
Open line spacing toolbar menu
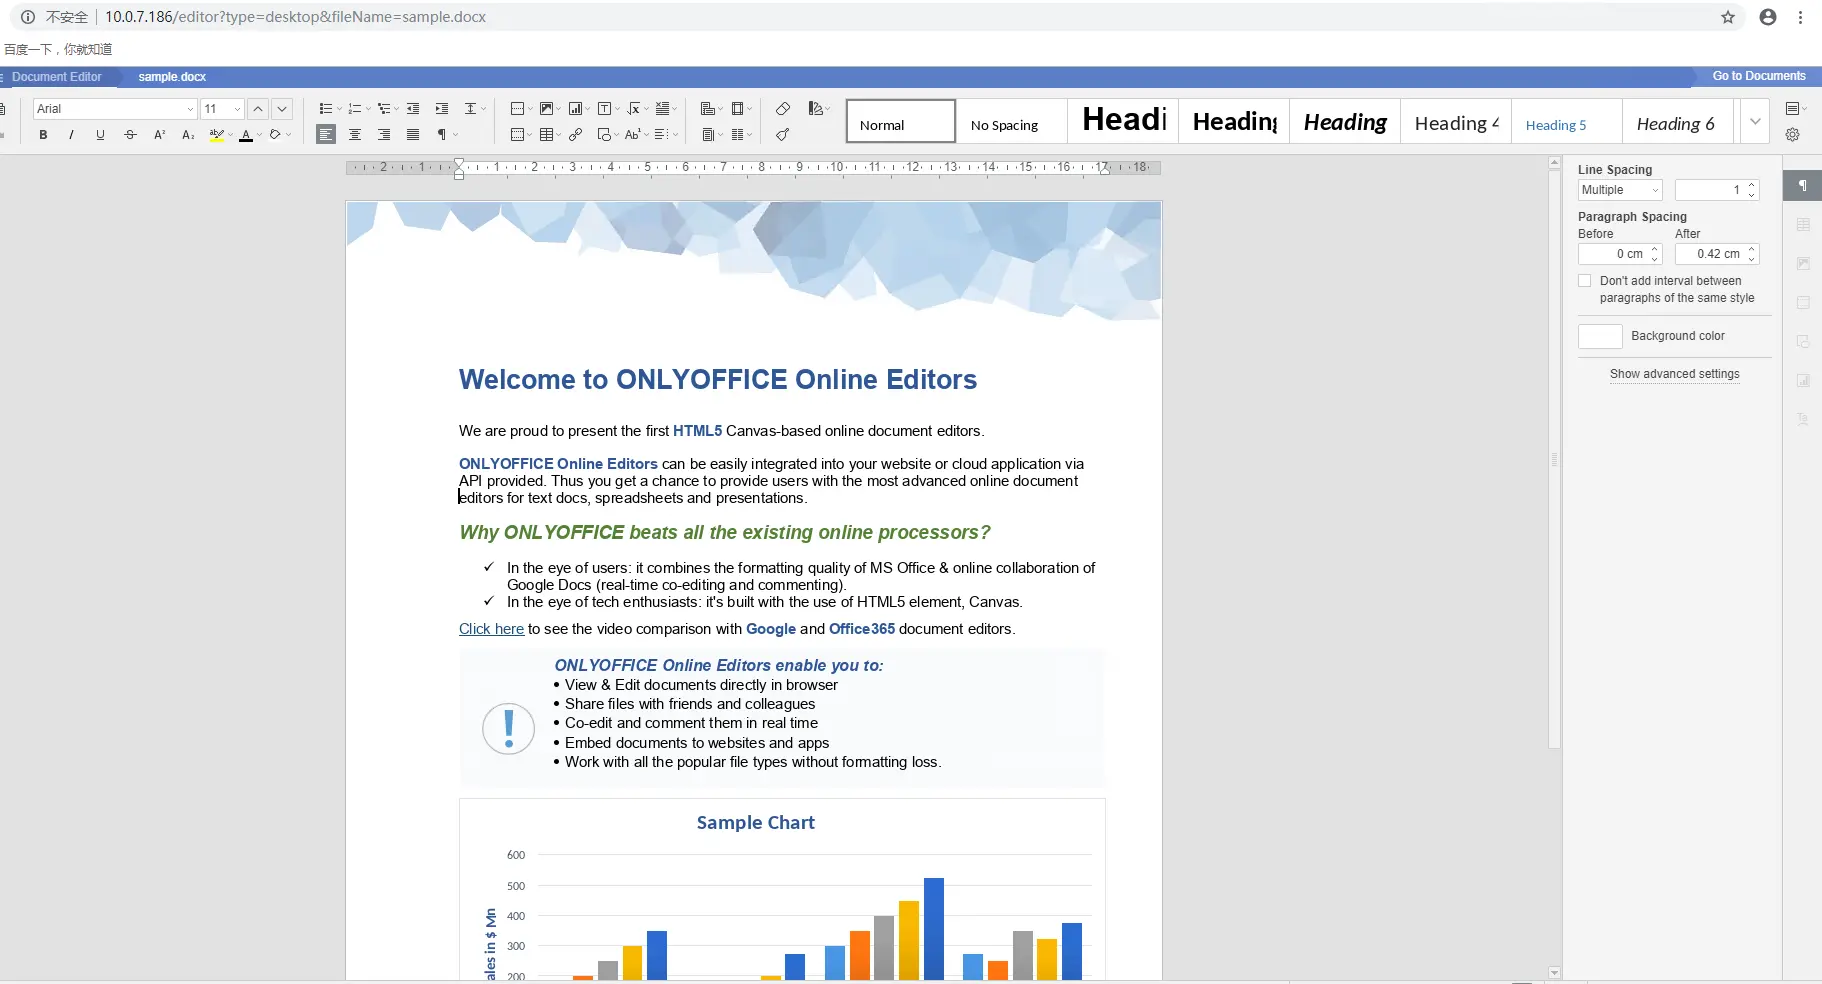[475, 109]
